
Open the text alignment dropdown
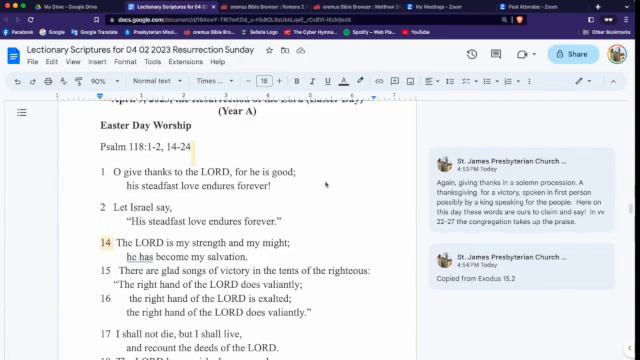point(432,81)
